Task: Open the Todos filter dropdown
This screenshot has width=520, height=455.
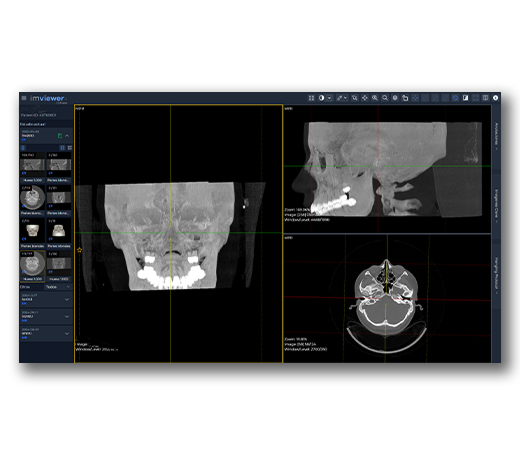Action: tap(58, 287)
